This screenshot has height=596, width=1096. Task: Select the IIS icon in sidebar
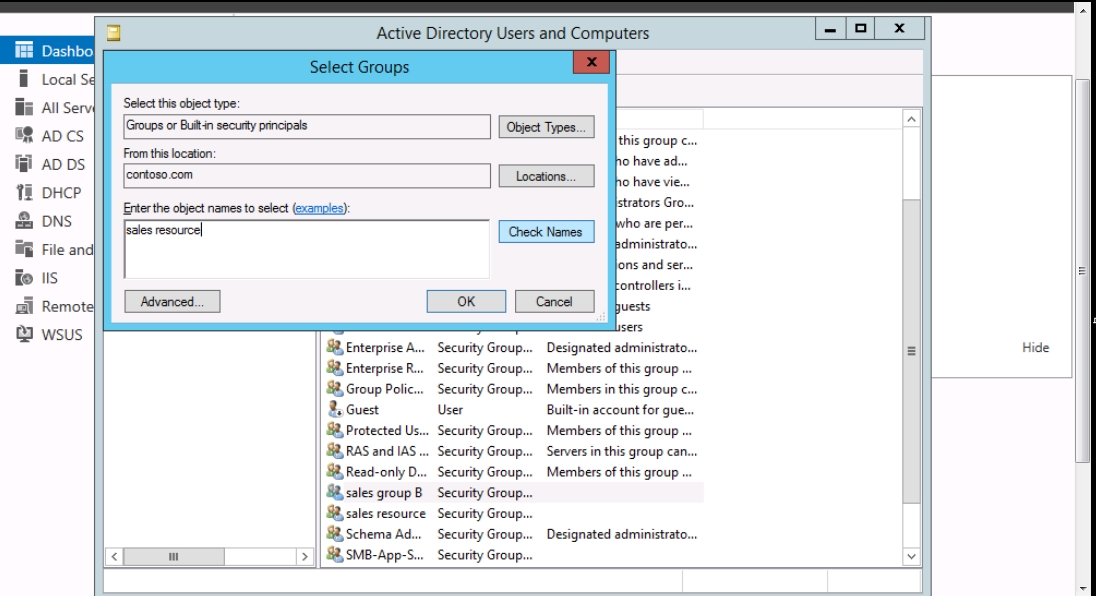point(25,278)
